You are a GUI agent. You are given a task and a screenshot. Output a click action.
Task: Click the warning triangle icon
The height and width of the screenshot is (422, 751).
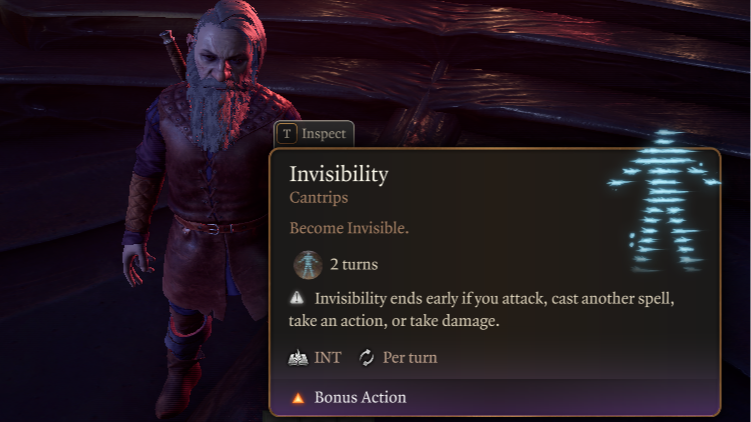pyautogui.click(x=297, y=298)
